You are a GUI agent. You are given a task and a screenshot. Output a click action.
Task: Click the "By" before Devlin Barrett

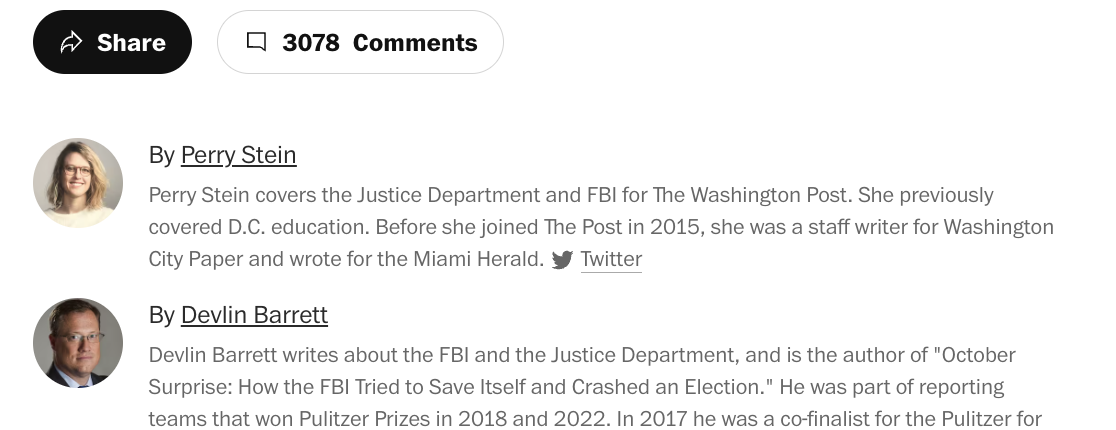pos(161,315)
